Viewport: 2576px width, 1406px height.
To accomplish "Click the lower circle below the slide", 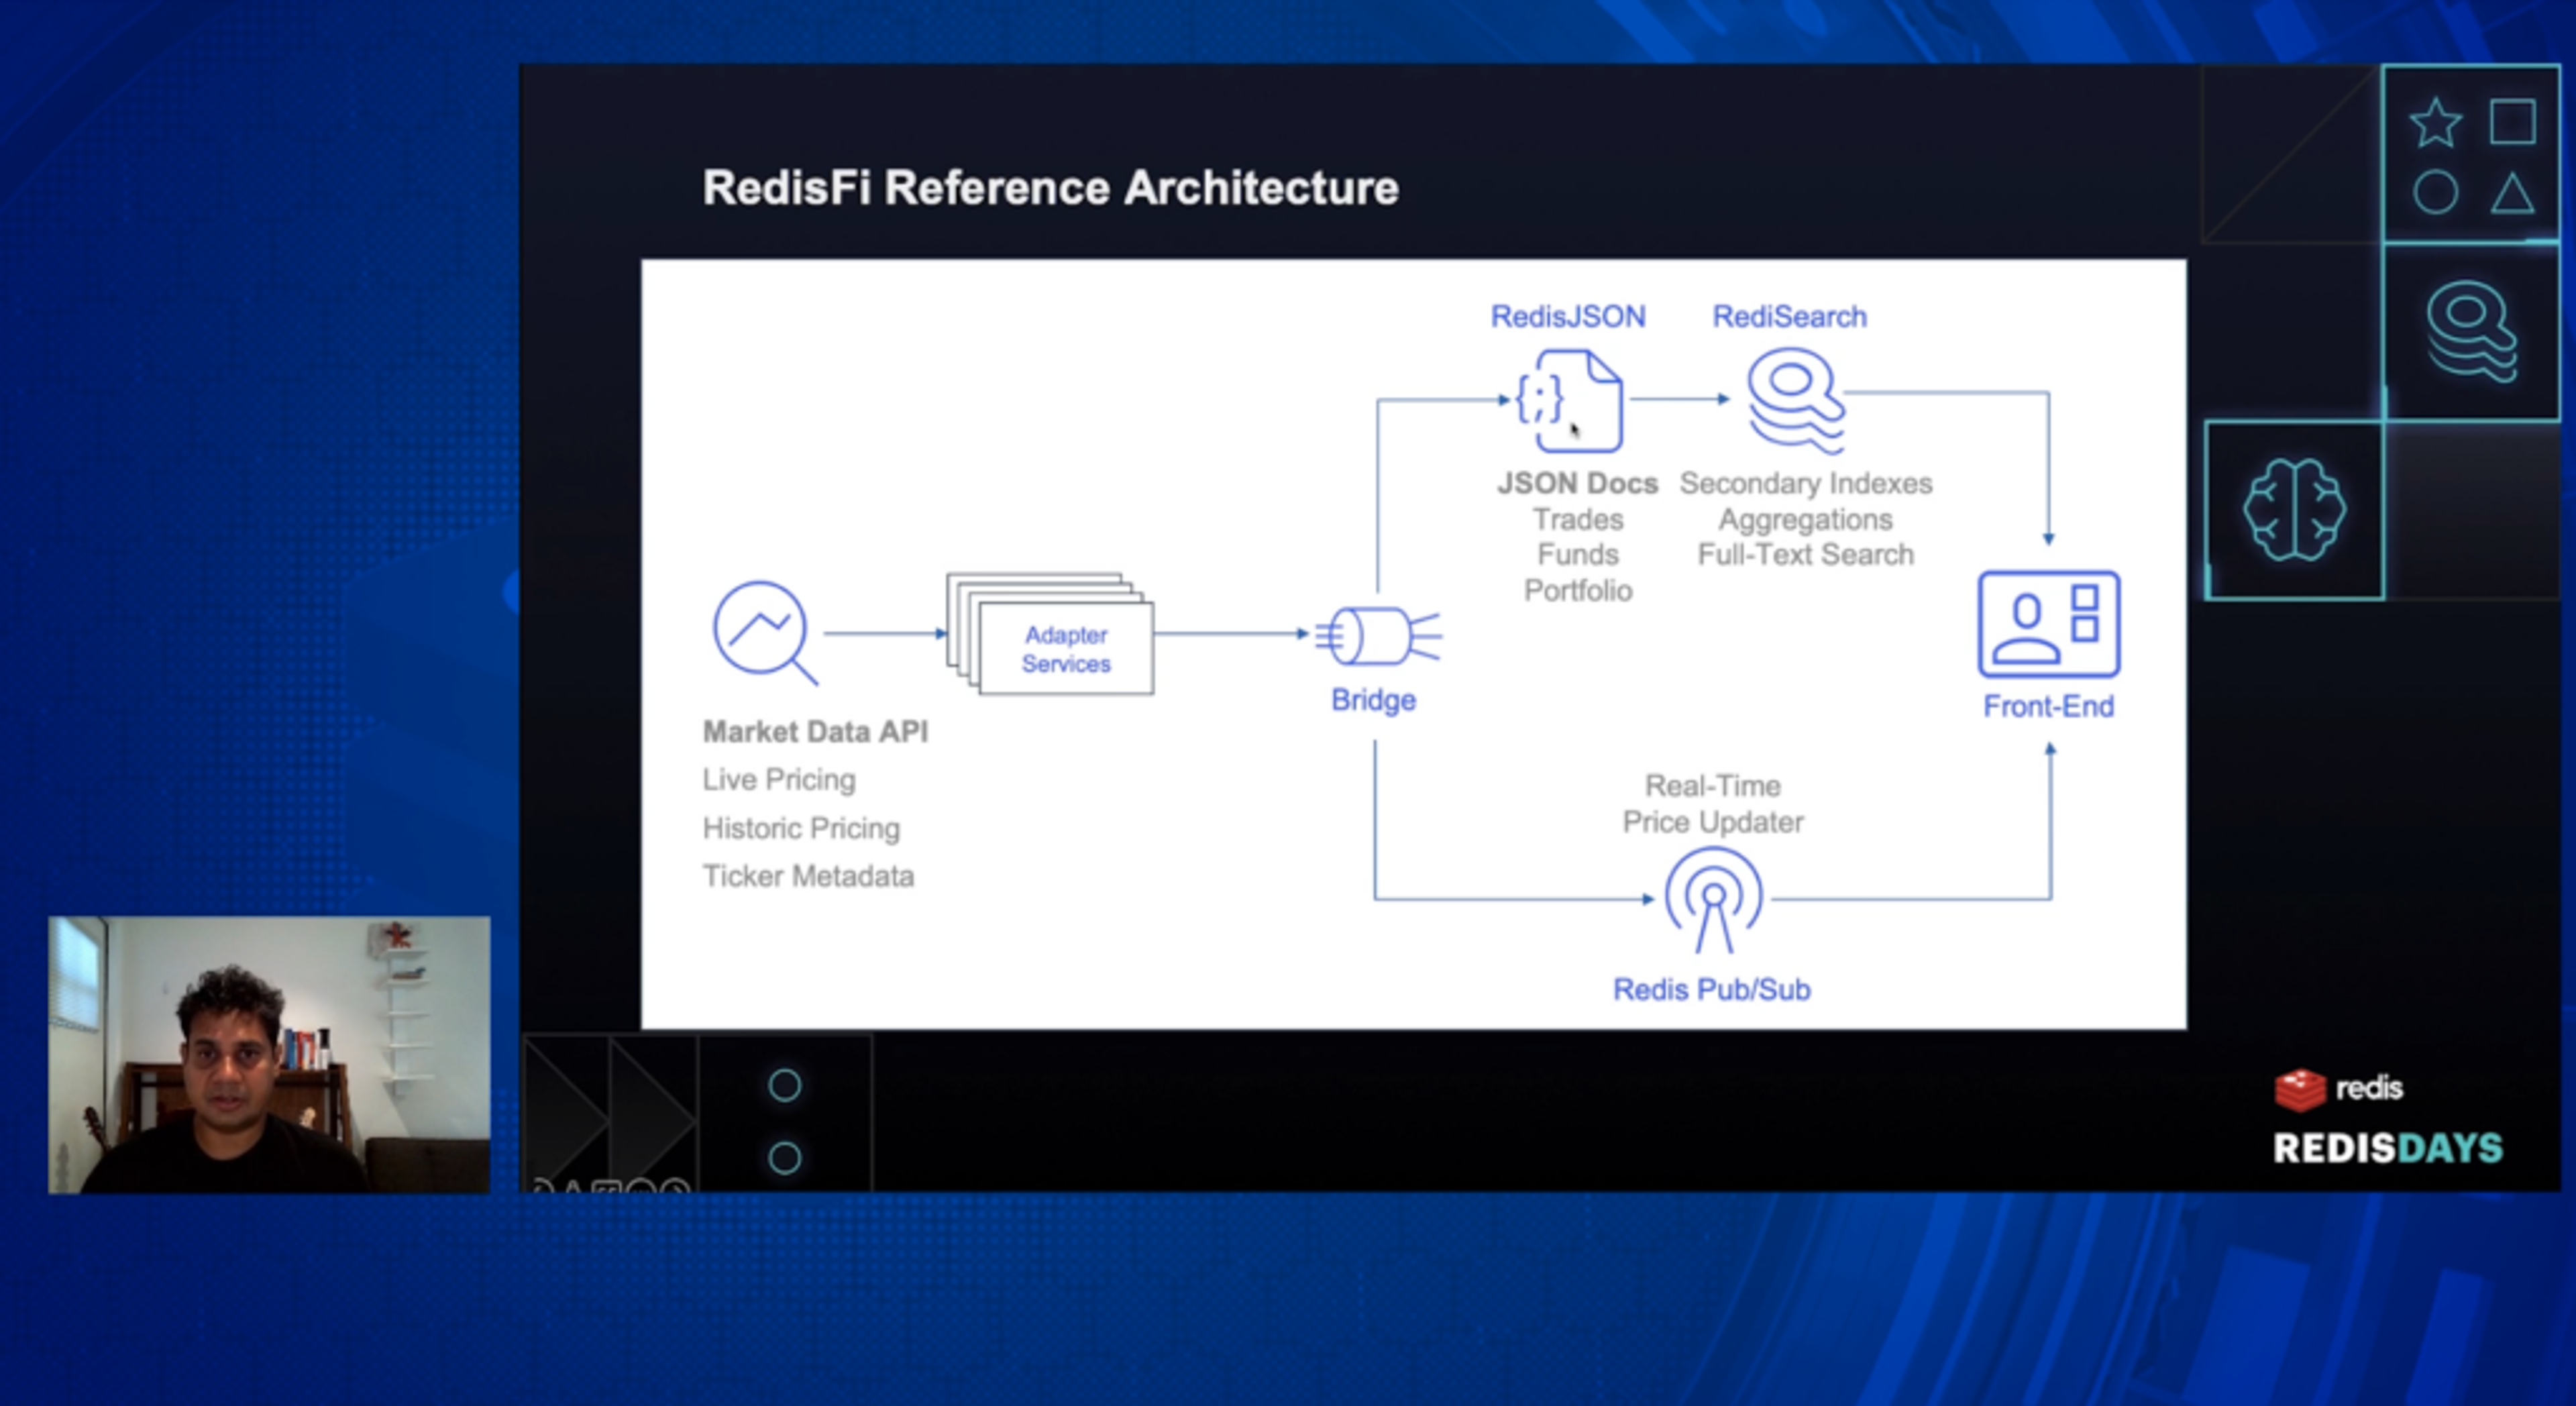I will pos(785,1158).
